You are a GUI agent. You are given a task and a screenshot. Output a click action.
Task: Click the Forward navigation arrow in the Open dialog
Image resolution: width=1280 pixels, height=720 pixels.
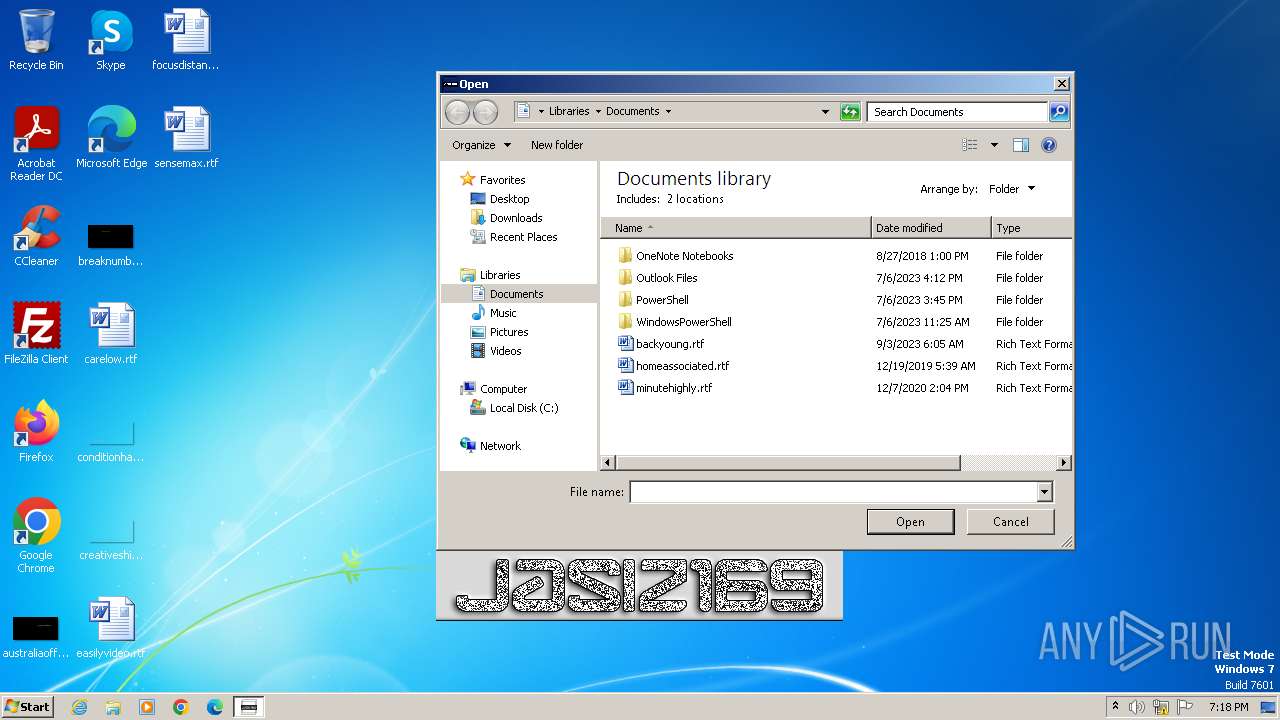[x=485, y=112]
